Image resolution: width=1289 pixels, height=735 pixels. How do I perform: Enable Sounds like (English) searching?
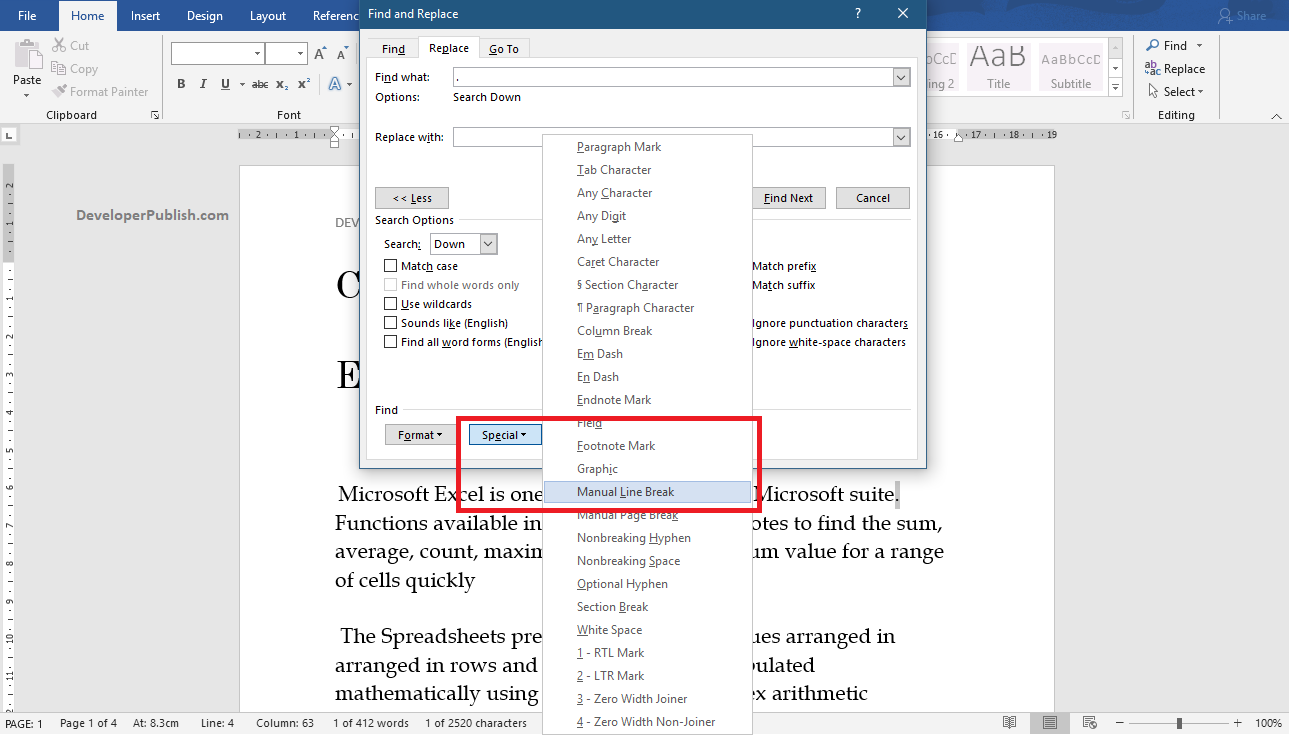(x=391, y=322)
